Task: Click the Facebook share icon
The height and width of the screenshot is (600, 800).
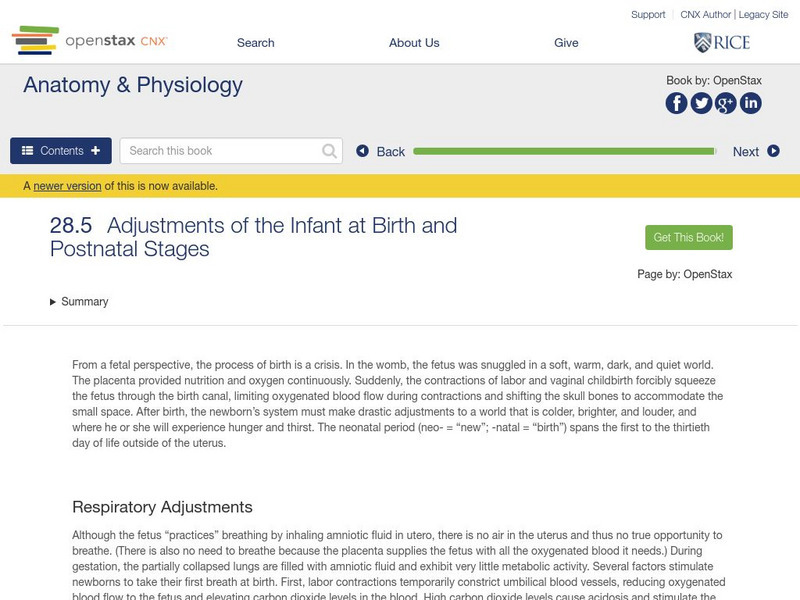Action: (x=677, y=103)
